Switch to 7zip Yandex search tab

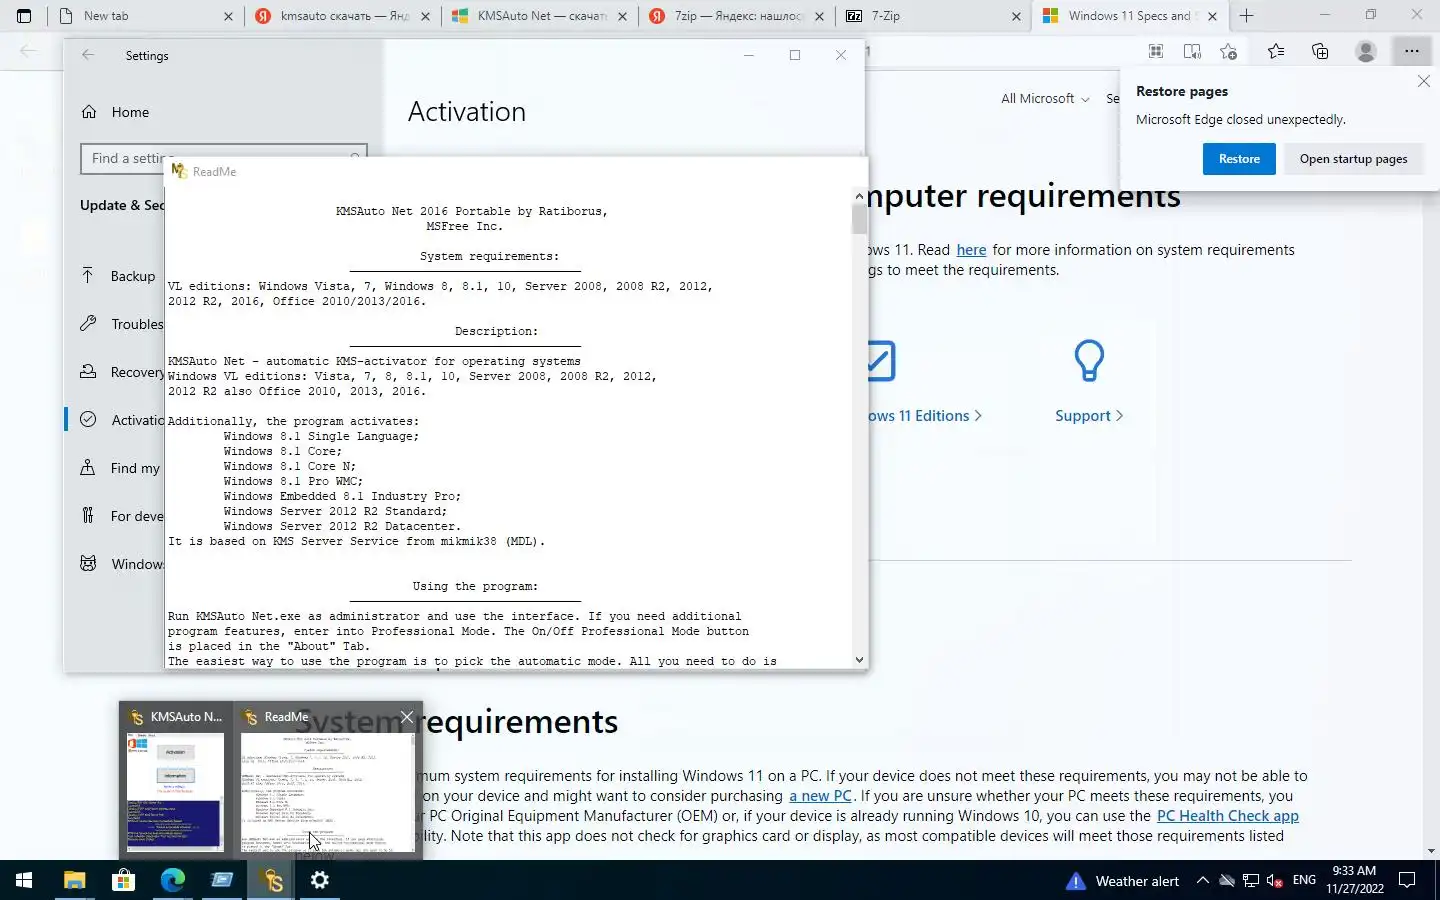[737, 16]
